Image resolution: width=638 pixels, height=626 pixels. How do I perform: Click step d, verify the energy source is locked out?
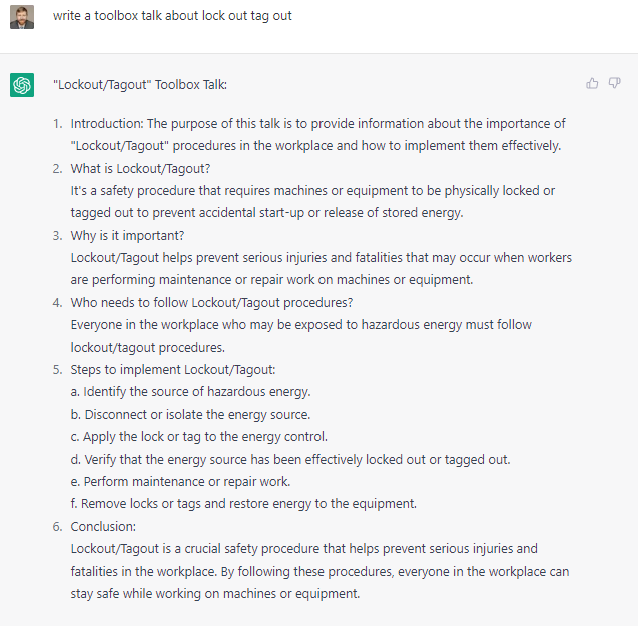click(290, 459)
